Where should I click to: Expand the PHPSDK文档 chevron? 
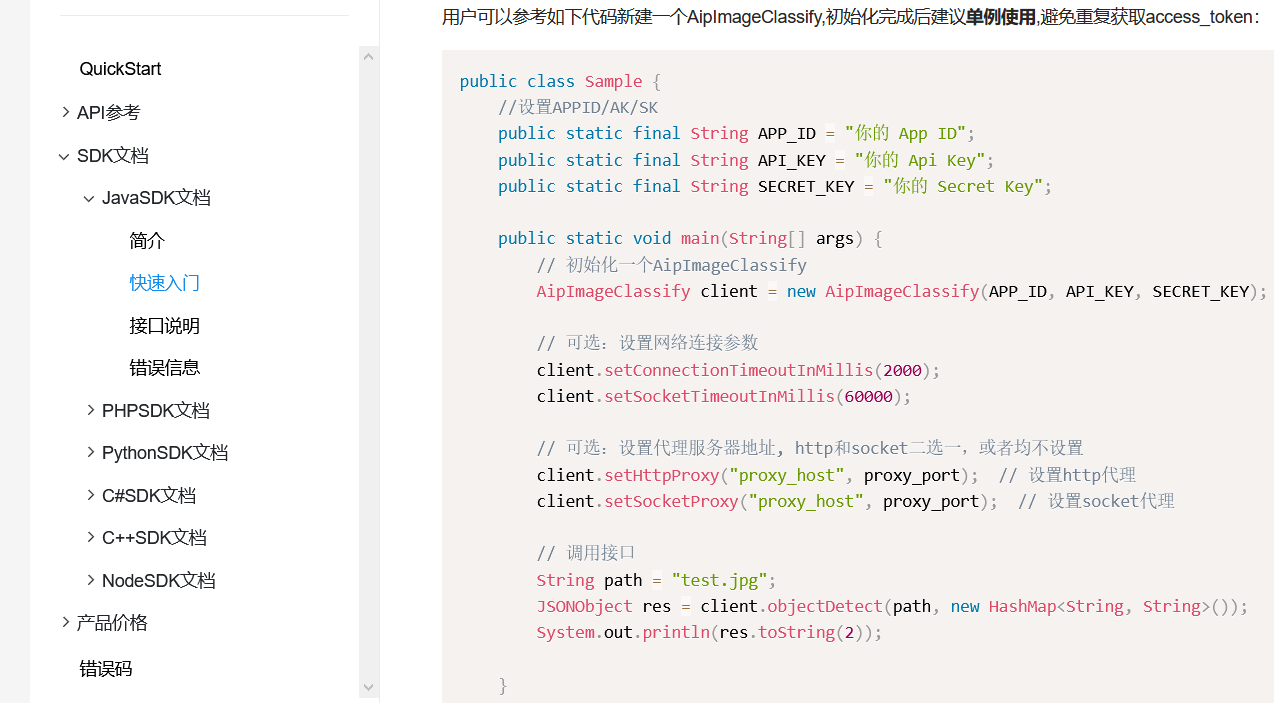91,410
